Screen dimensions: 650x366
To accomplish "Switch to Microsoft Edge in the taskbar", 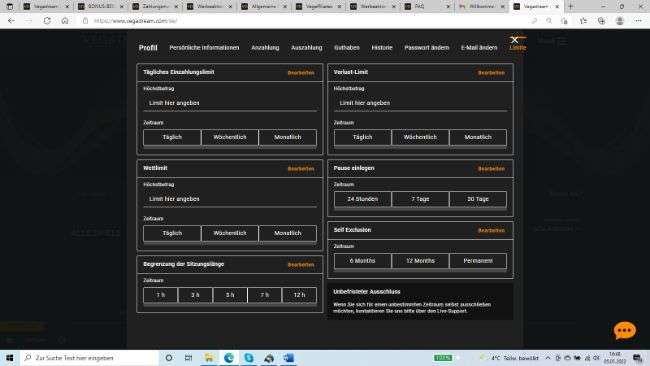I will tap(229, 358).
